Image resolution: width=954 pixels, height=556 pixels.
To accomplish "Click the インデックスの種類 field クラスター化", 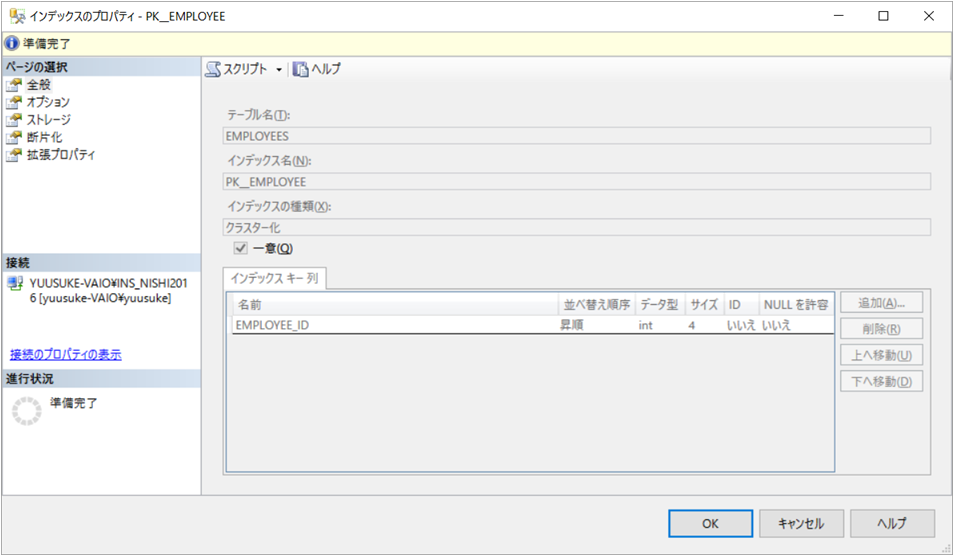I will [577, 228].
